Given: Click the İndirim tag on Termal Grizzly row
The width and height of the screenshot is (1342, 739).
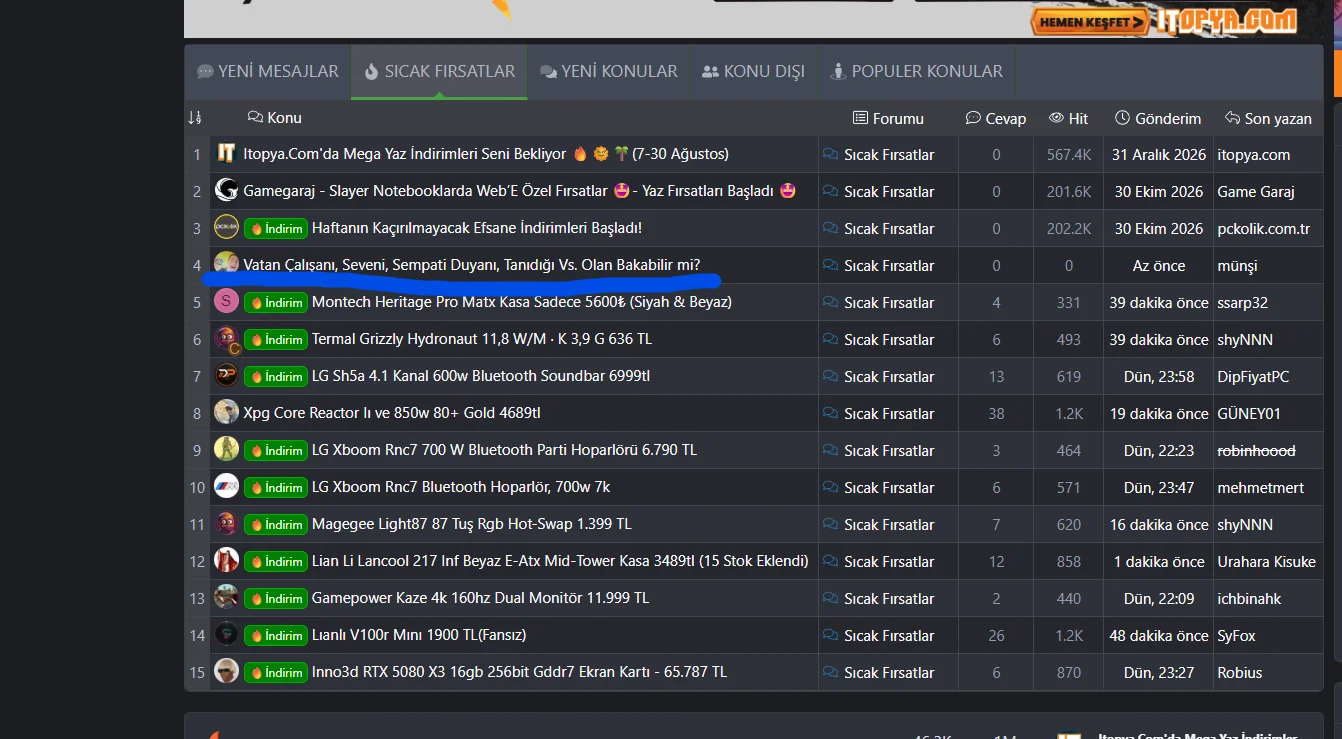Looking at the screenshot, I should 275,340.
